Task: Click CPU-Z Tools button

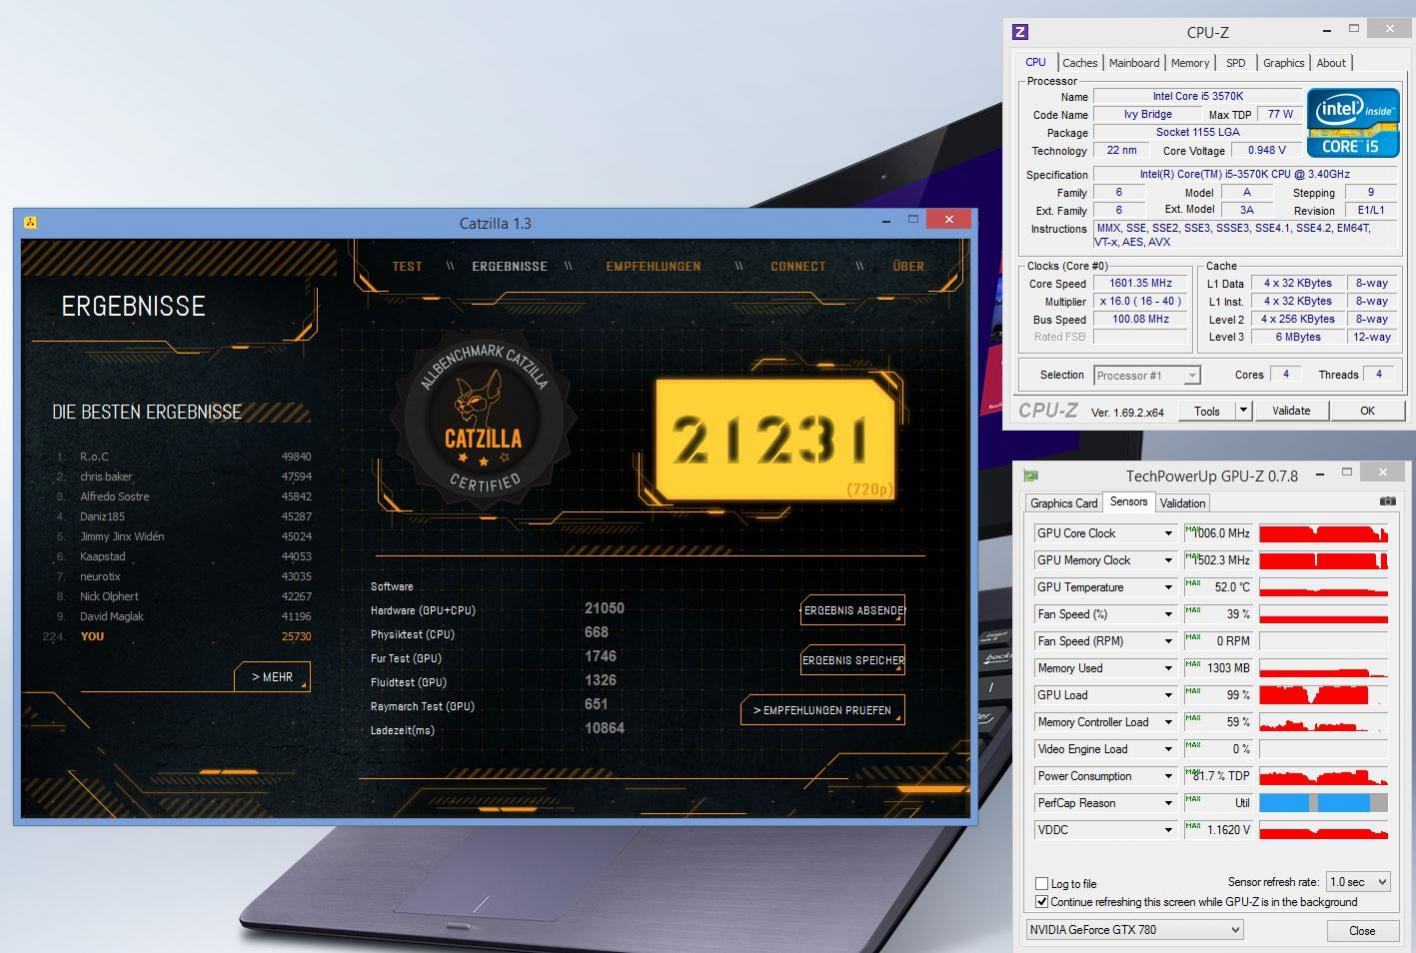Action: [1206, 410]
